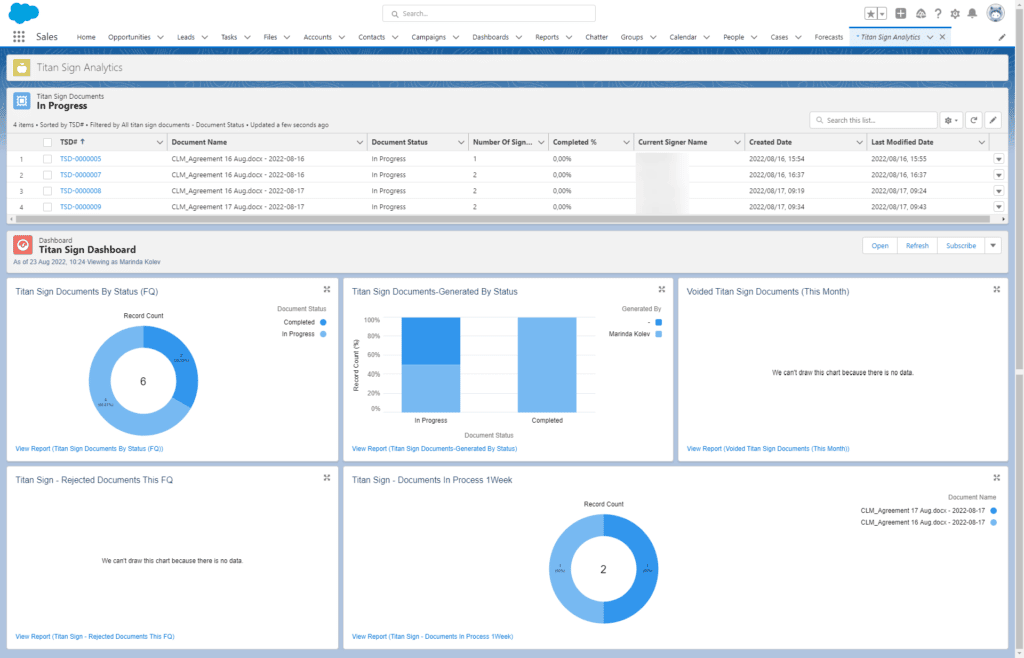The width and height of the screenshot is (1024, 658).
Task: Check the box for row TSD-0000005
Action: coord(47,159)
